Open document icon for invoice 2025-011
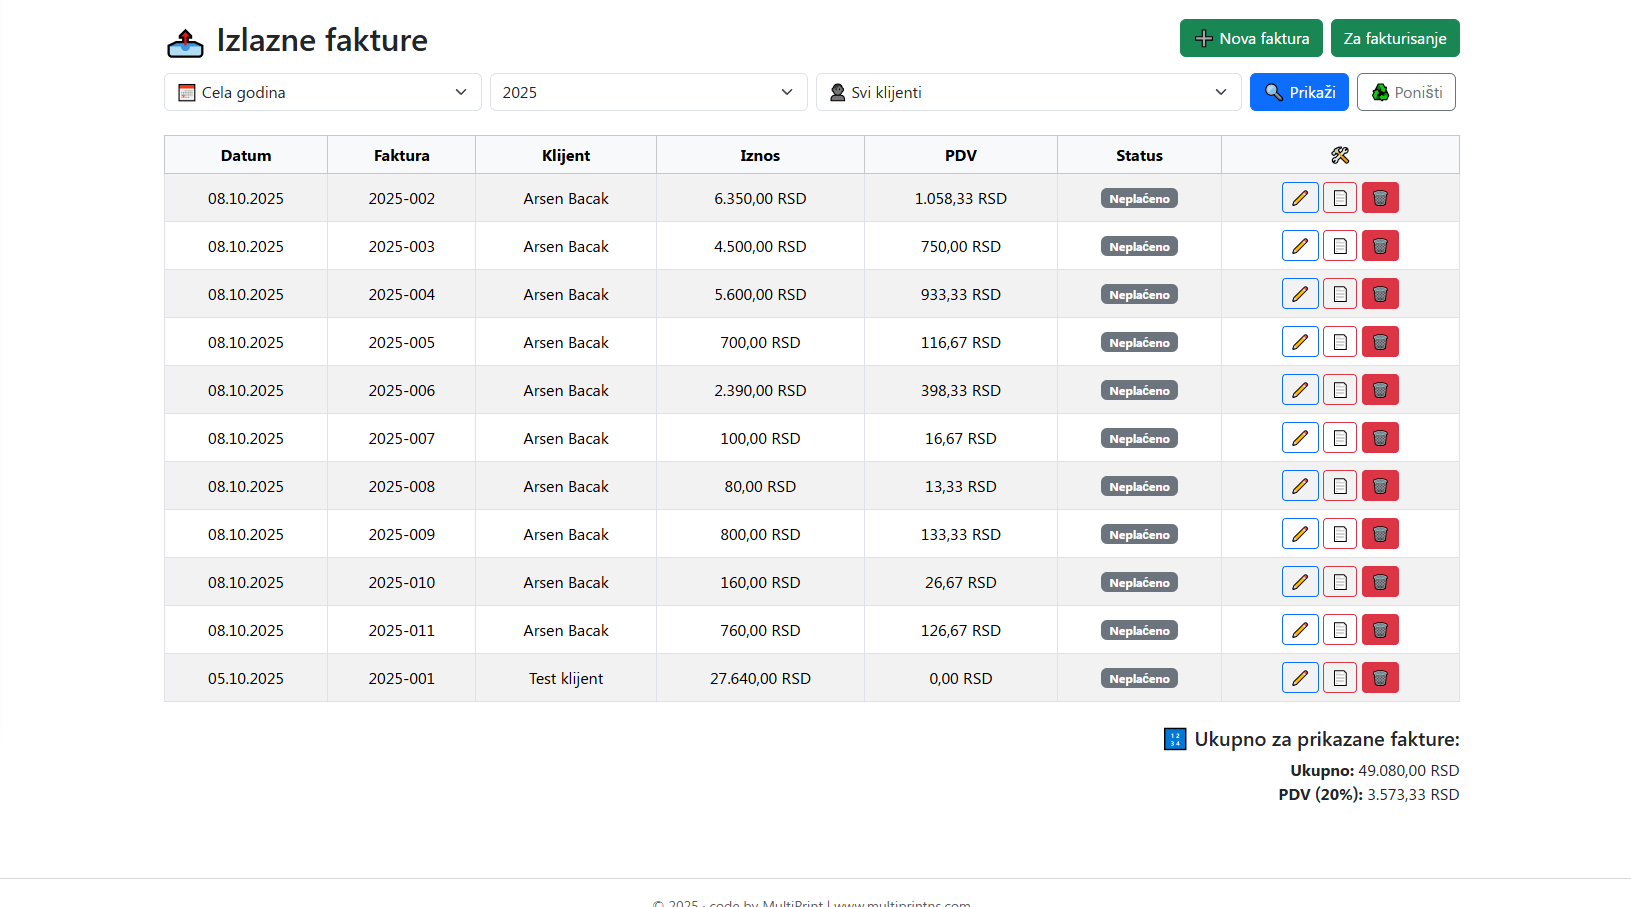This screenshot has height=907, width=1631. [1339, 630]
